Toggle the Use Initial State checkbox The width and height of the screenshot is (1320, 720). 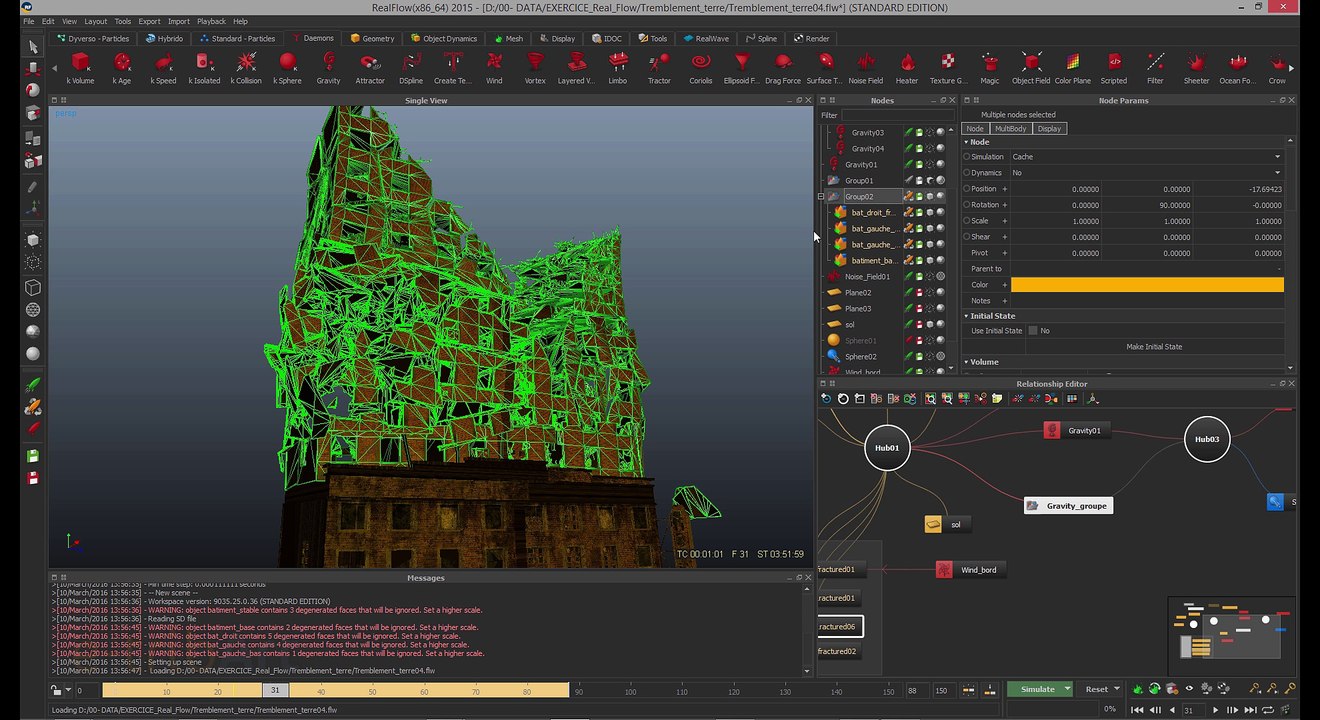coord(1033,331)
